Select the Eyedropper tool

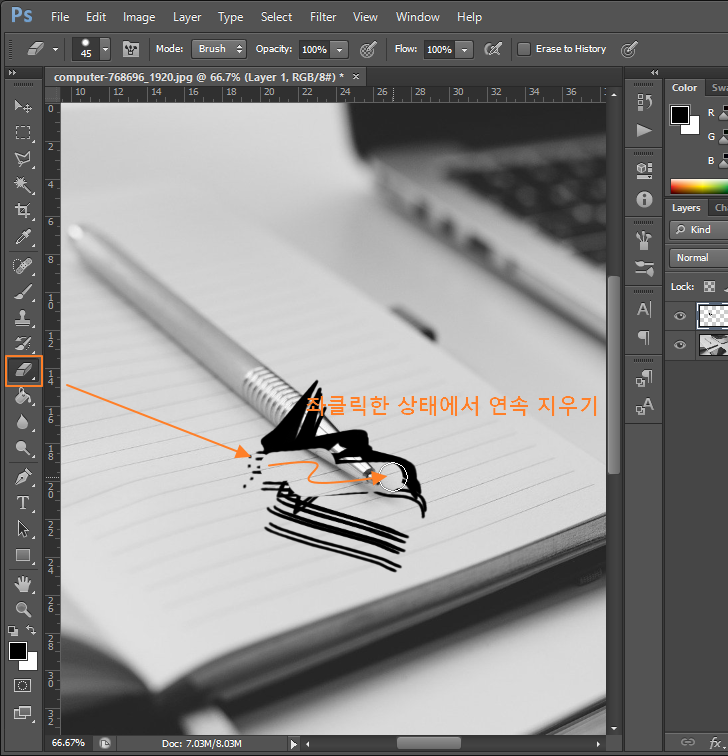(x=23, y=237)
